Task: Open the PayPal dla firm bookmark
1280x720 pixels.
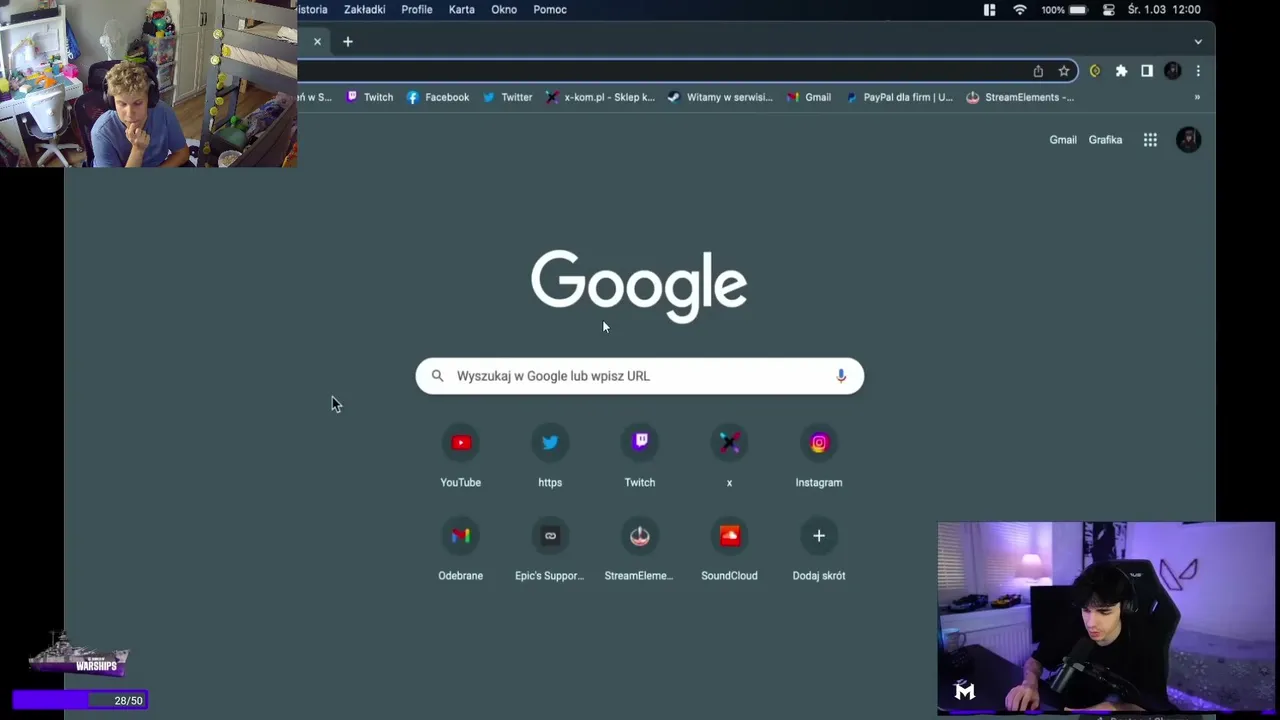Action: click(899, 97)
